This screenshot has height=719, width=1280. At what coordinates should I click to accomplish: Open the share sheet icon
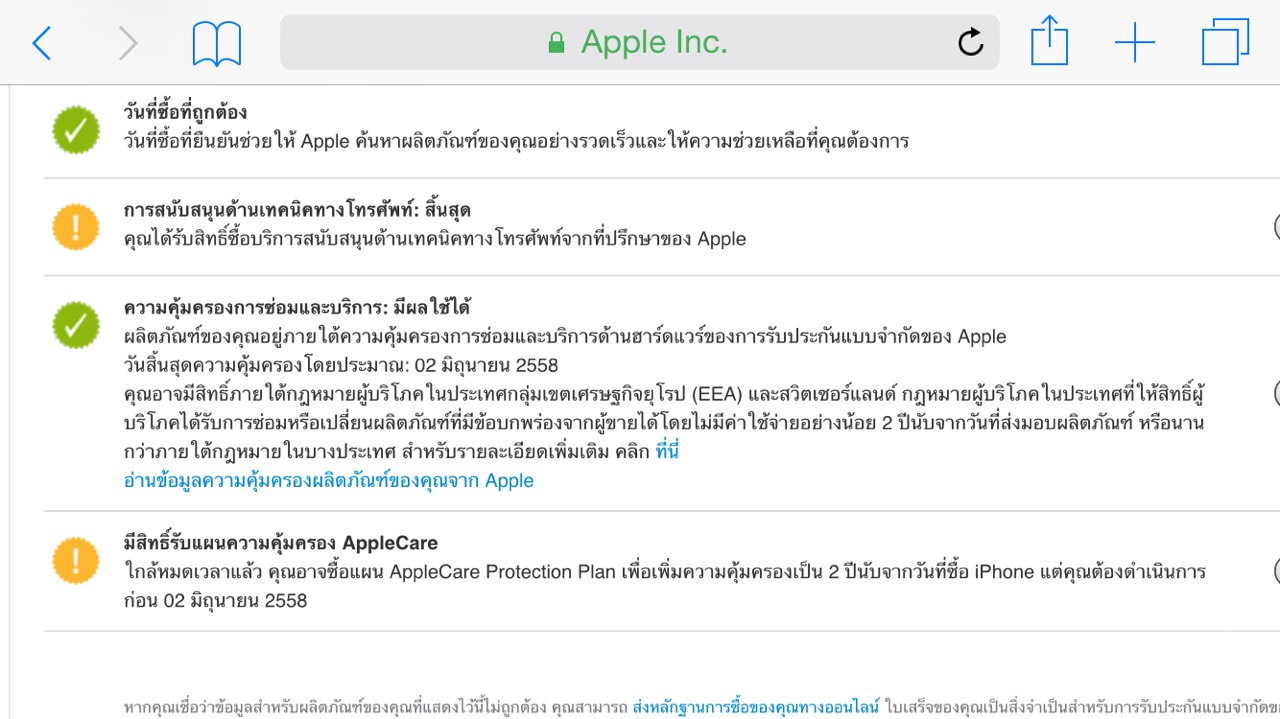[x=1050, y=42]
